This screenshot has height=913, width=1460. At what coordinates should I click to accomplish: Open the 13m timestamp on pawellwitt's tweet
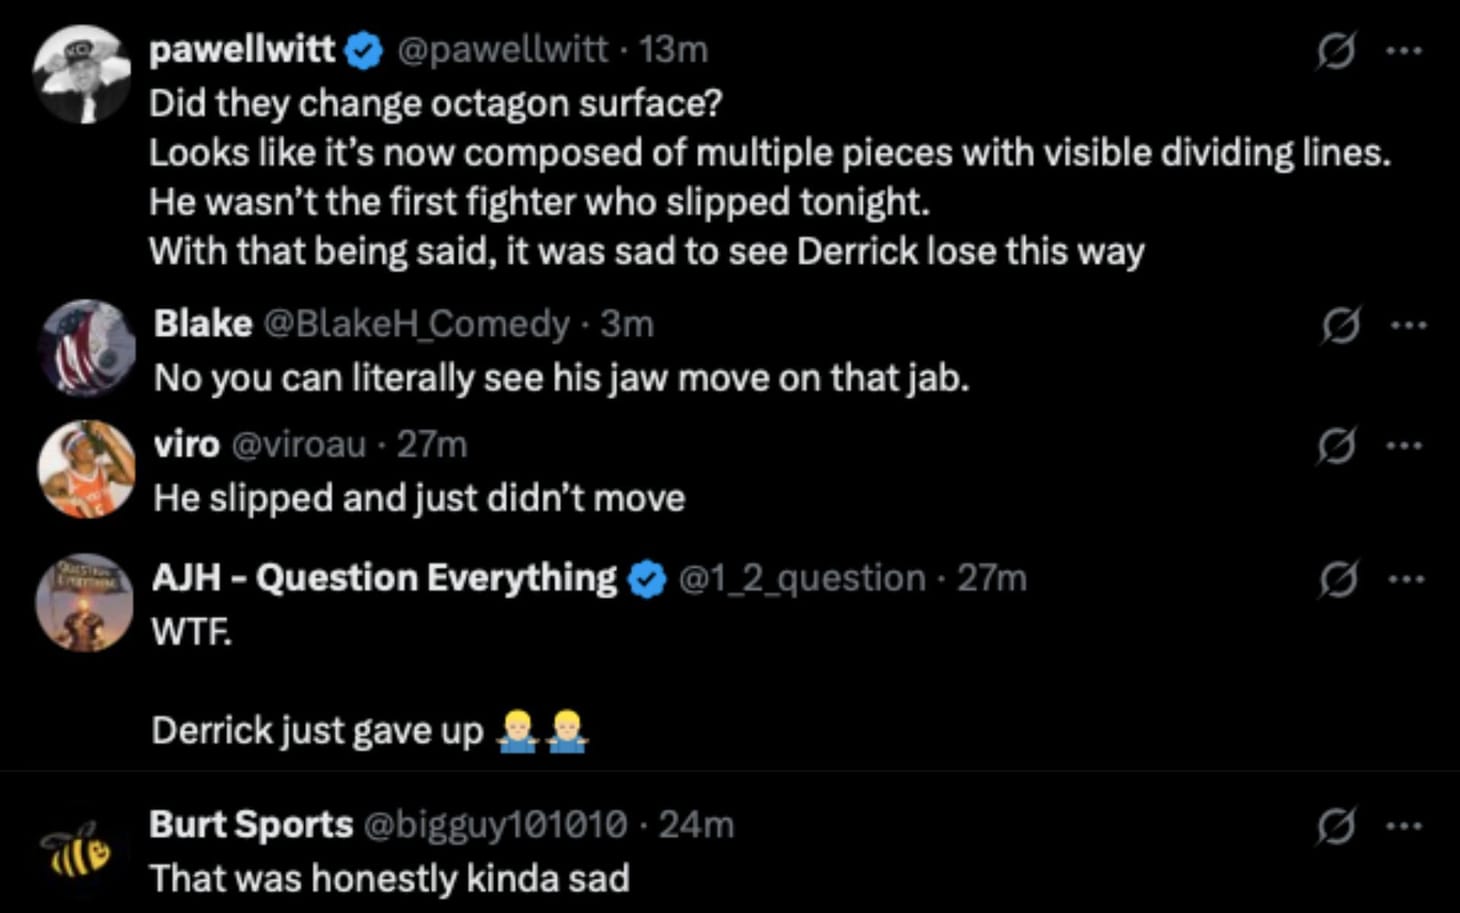[674, 49]
